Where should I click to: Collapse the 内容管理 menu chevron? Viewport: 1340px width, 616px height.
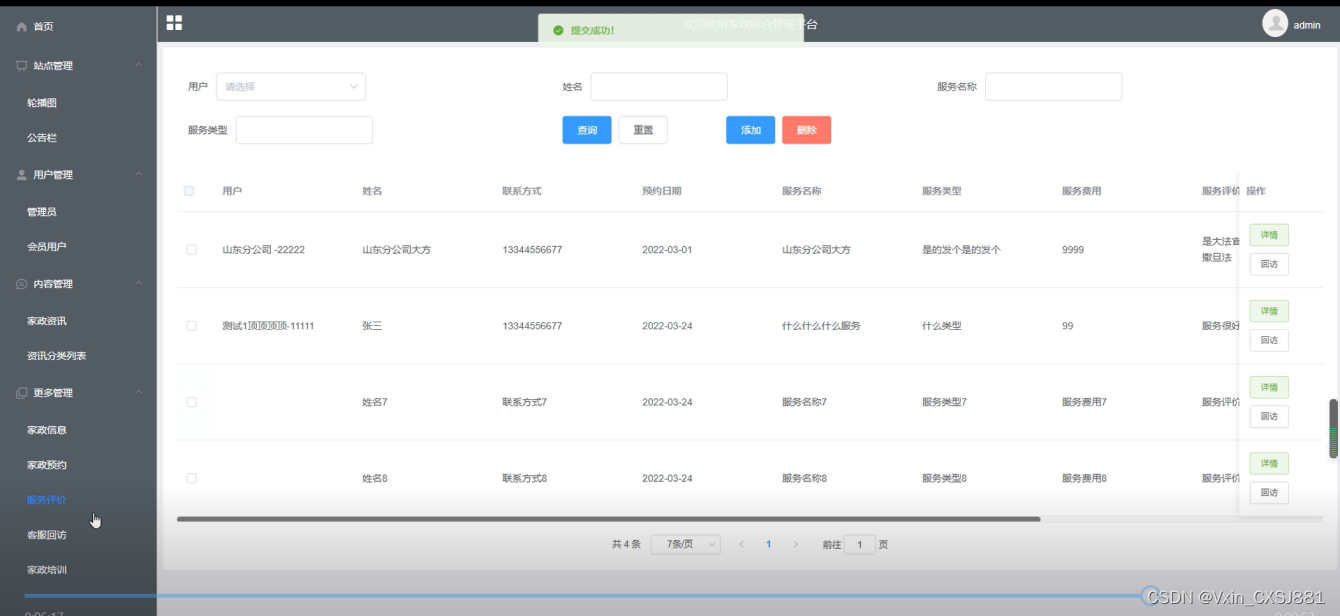(x=139, y=284)
